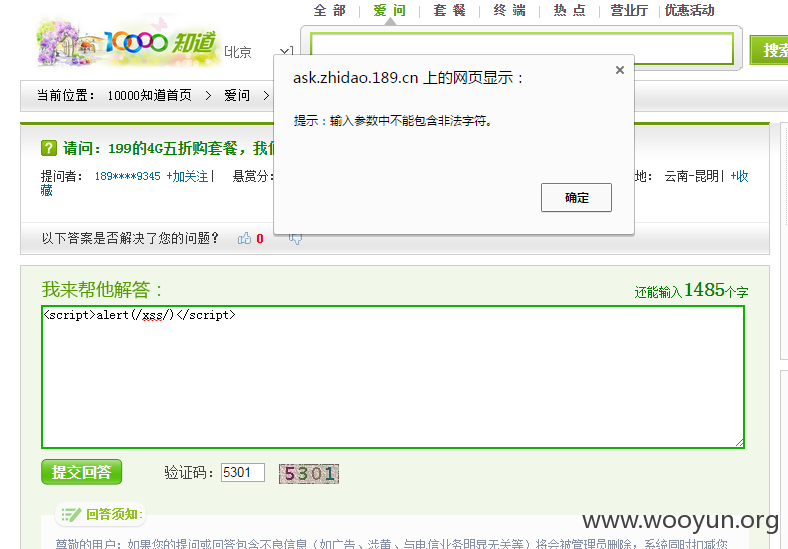The width and height of the screenshot is (788, 549).
Task: Open asker 189****9345 profile link
Action: (128, 176)
